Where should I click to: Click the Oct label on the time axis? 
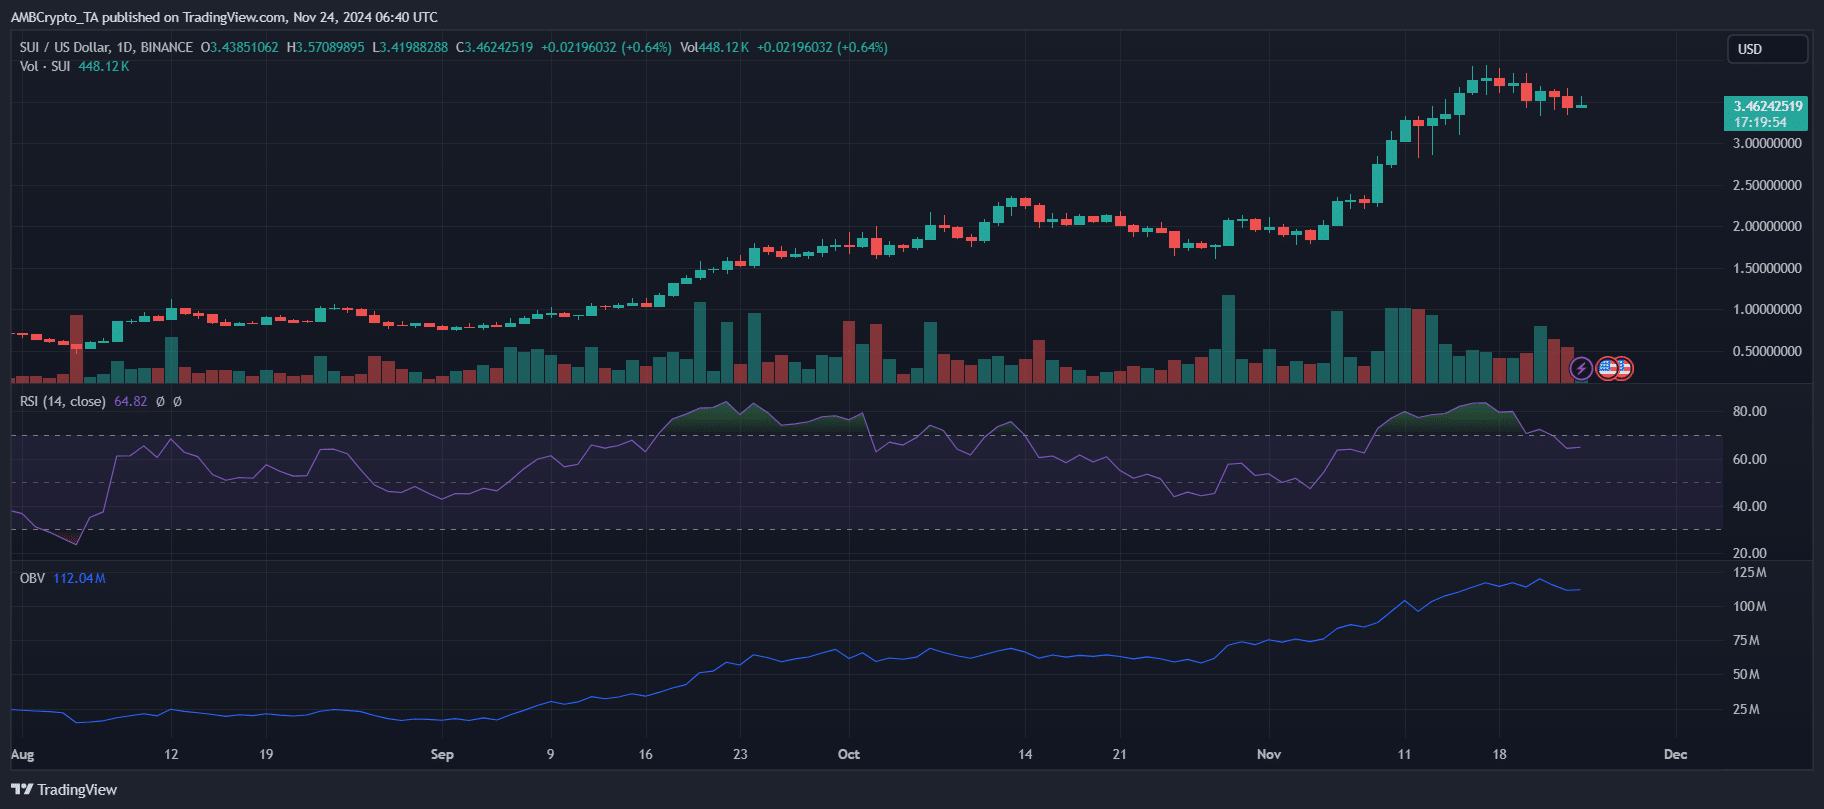849,754
